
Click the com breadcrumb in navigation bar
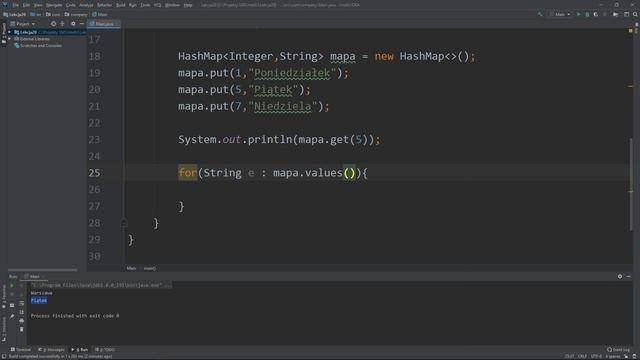53,14
